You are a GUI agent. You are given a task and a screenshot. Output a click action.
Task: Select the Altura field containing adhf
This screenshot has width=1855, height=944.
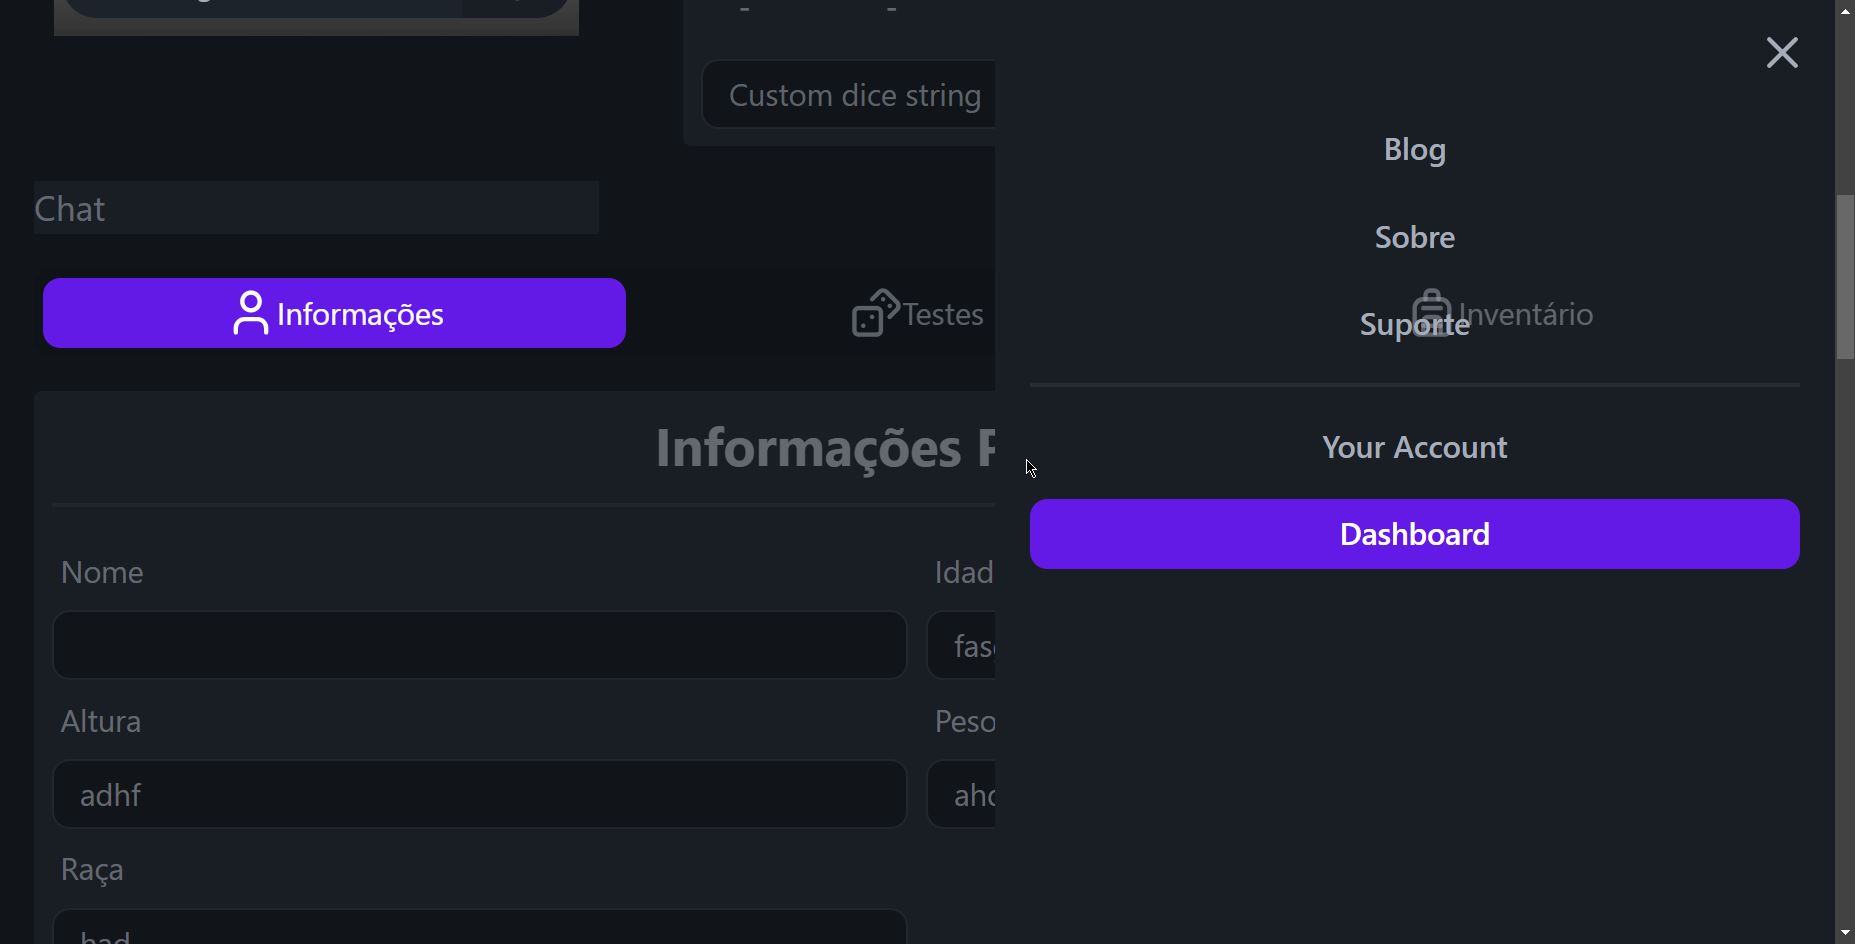click(x=478, y=794)
